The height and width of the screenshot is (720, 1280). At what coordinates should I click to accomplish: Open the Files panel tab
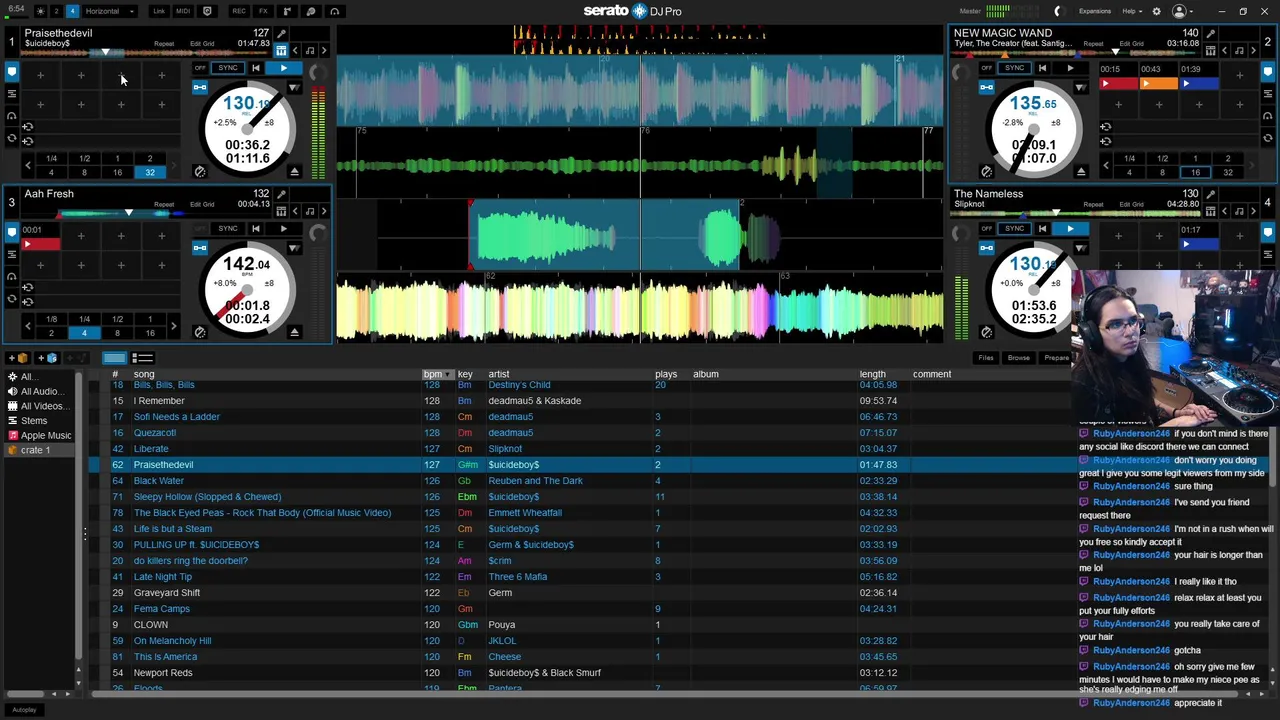coord(986,358)
